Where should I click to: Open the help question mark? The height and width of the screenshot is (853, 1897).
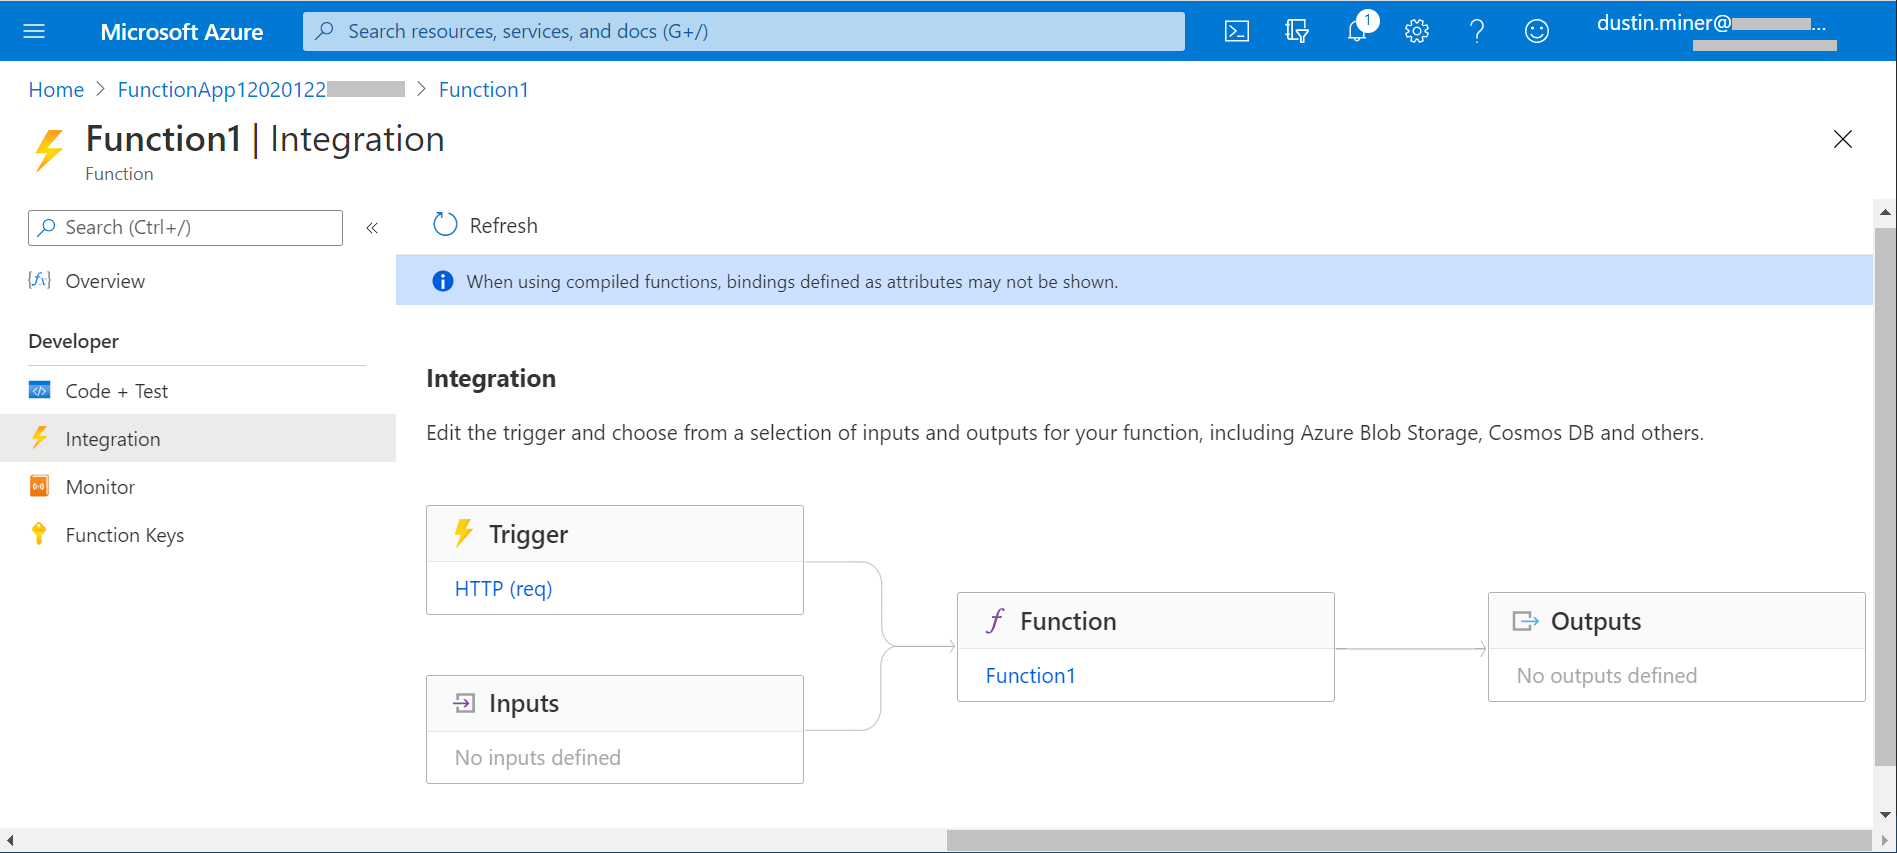[1477, 31]
